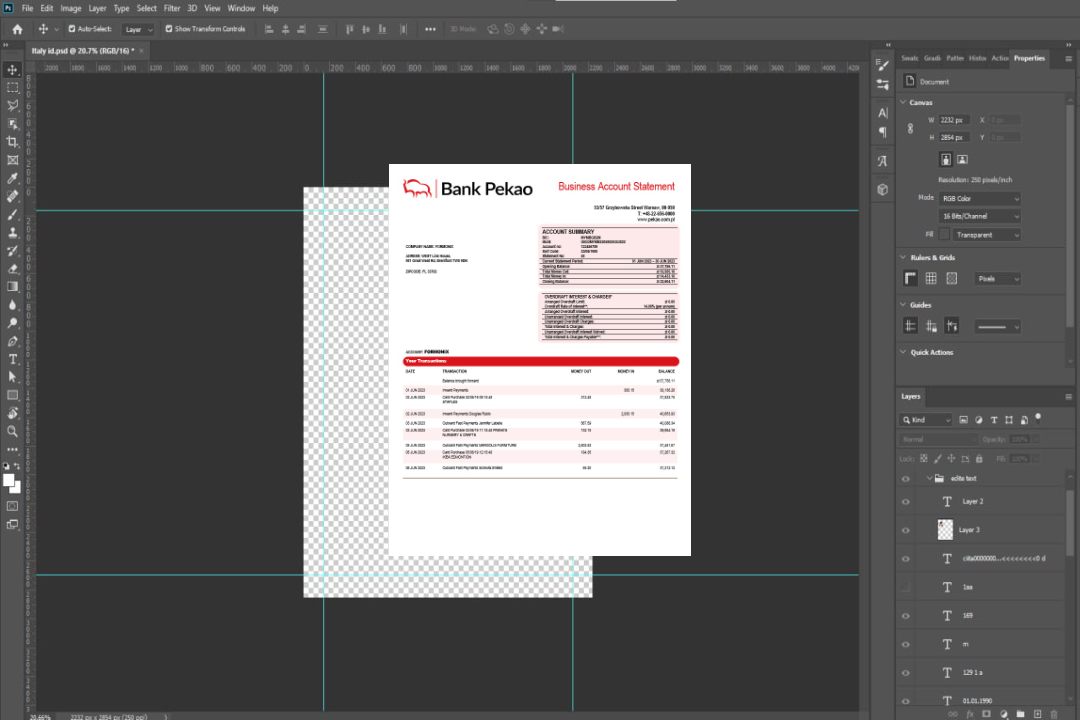The height and width of the screenshot is (720, 1080).
Task: Switch to the Properties tab
Action: tap(1029, 58)
